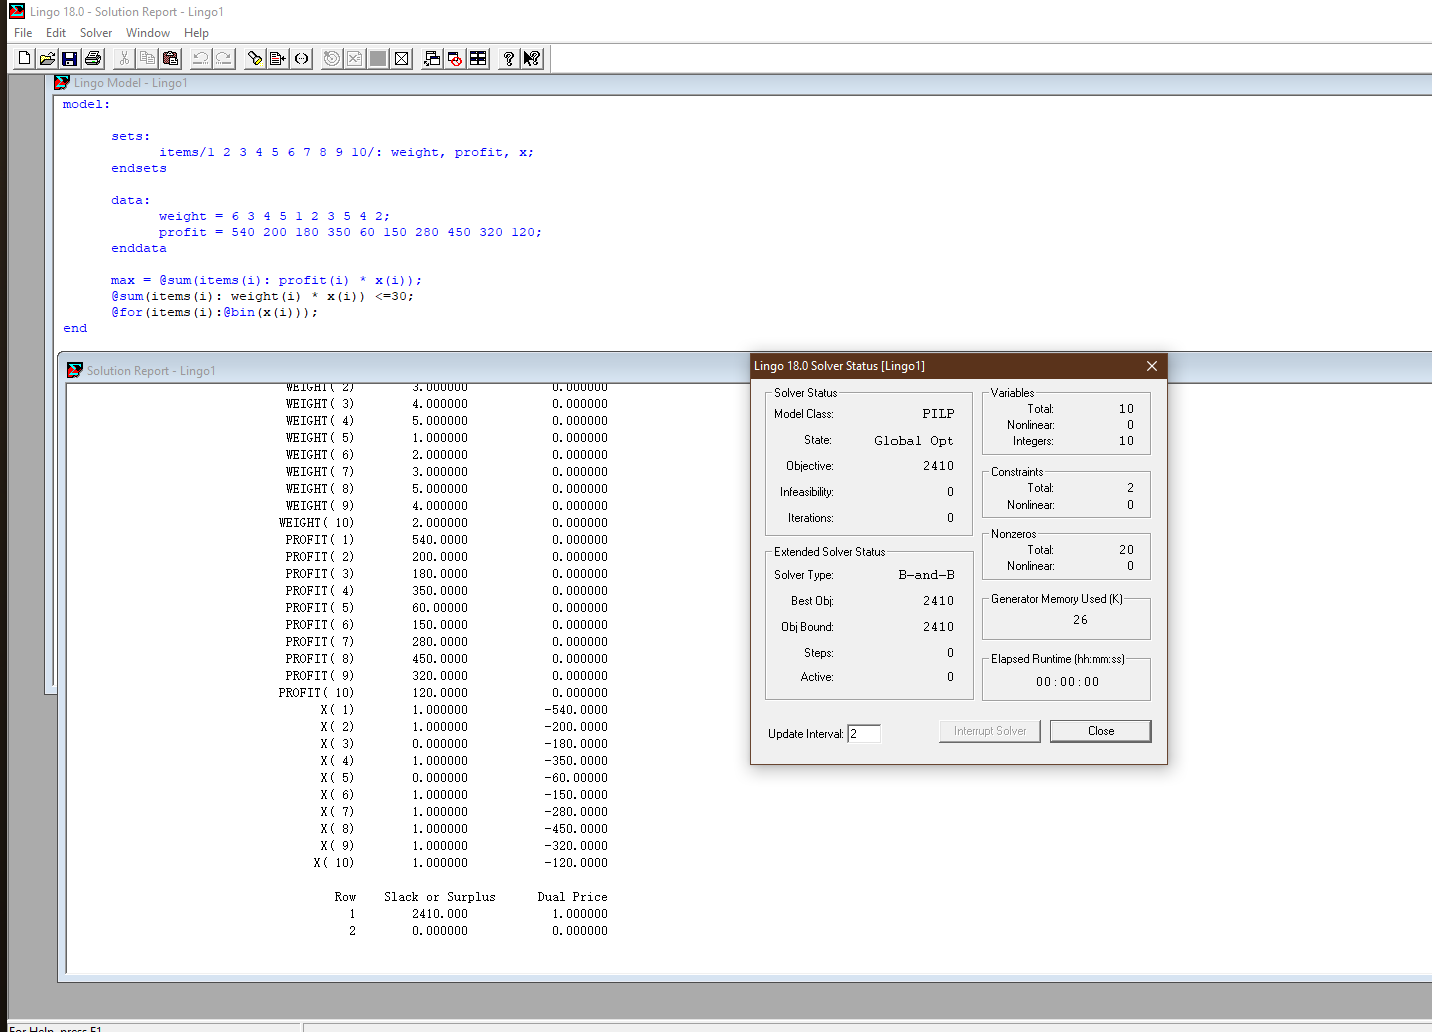The image size is (1432, 1032).
Task: Click the Interrupt Solver button
Action: click(x=990, y=731)
